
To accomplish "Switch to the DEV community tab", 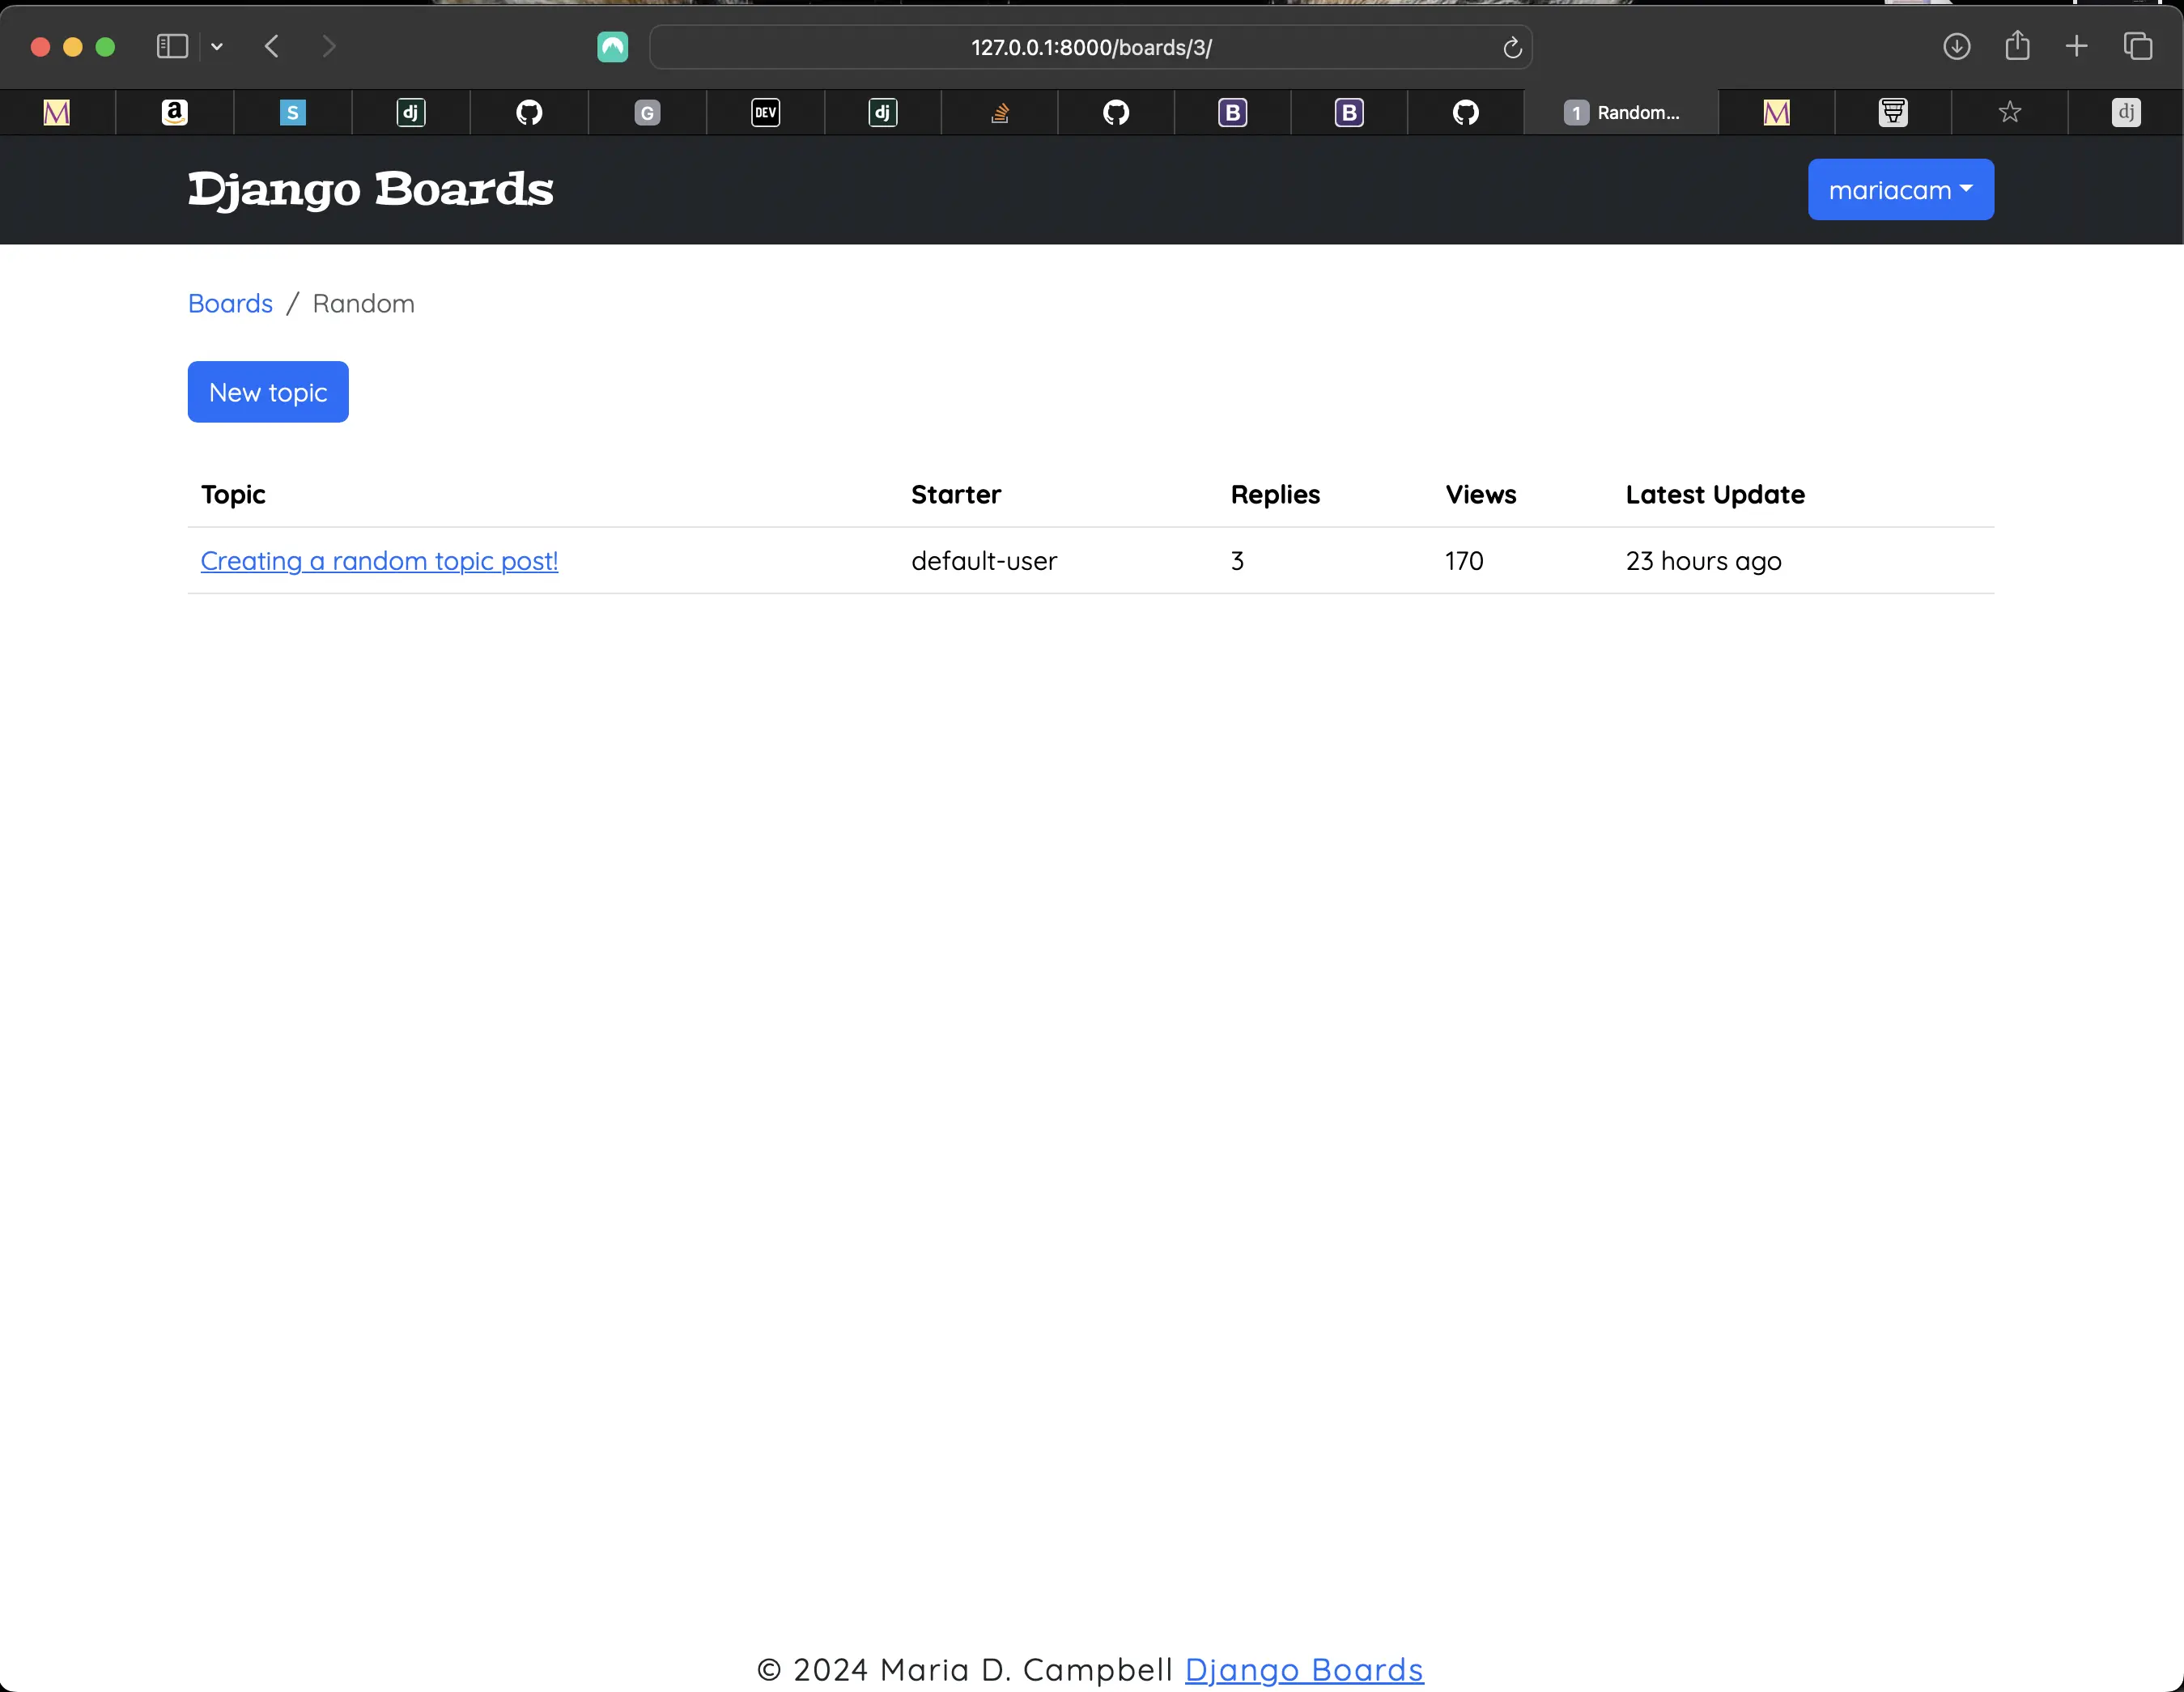I will pyautogui.click(x=765, y=112).
